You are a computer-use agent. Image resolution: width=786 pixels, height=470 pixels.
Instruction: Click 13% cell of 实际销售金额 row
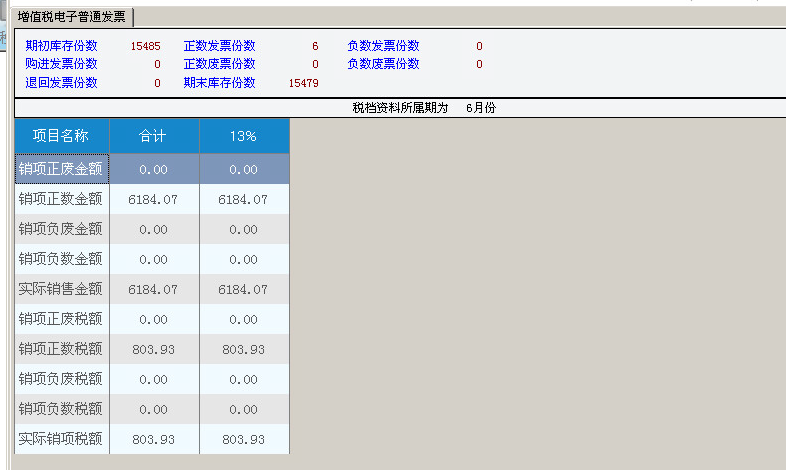(x=243, y=290)
